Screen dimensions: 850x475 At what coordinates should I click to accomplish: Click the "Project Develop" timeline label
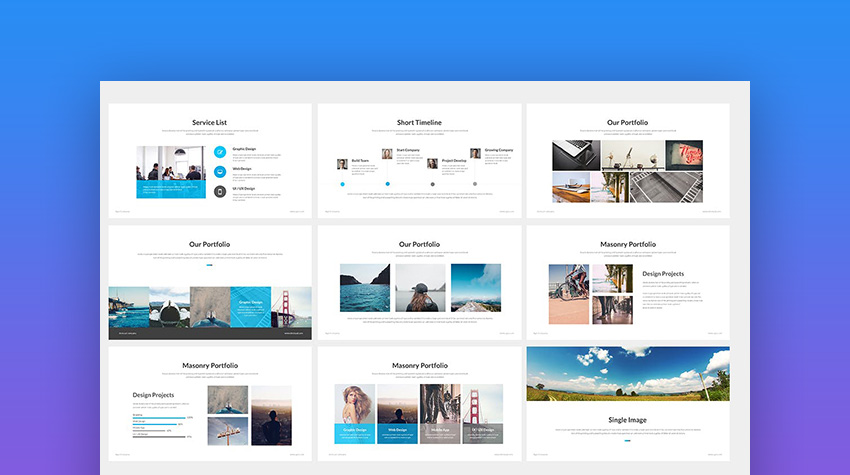click(454, 161)
